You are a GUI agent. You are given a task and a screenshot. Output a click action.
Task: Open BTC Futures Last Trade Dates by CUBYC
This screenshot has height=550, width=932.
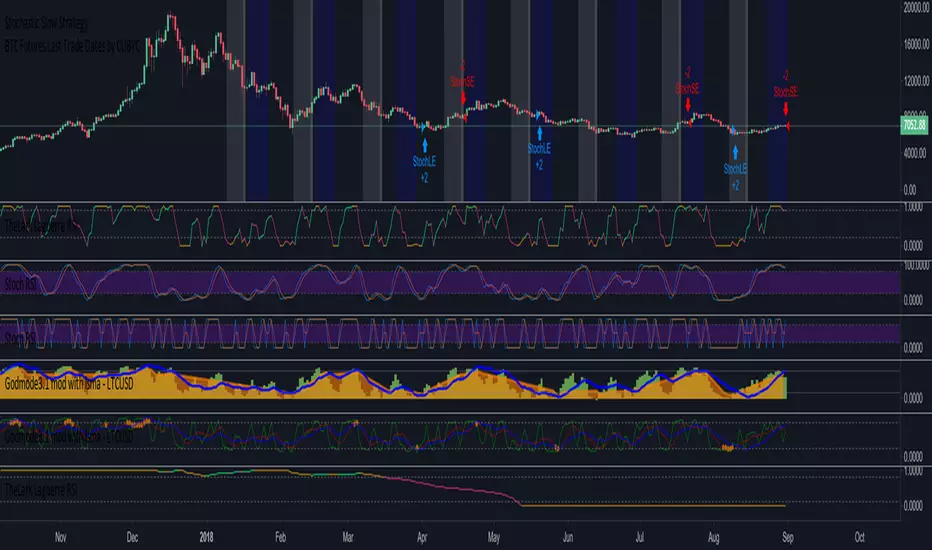coord(72,46)
